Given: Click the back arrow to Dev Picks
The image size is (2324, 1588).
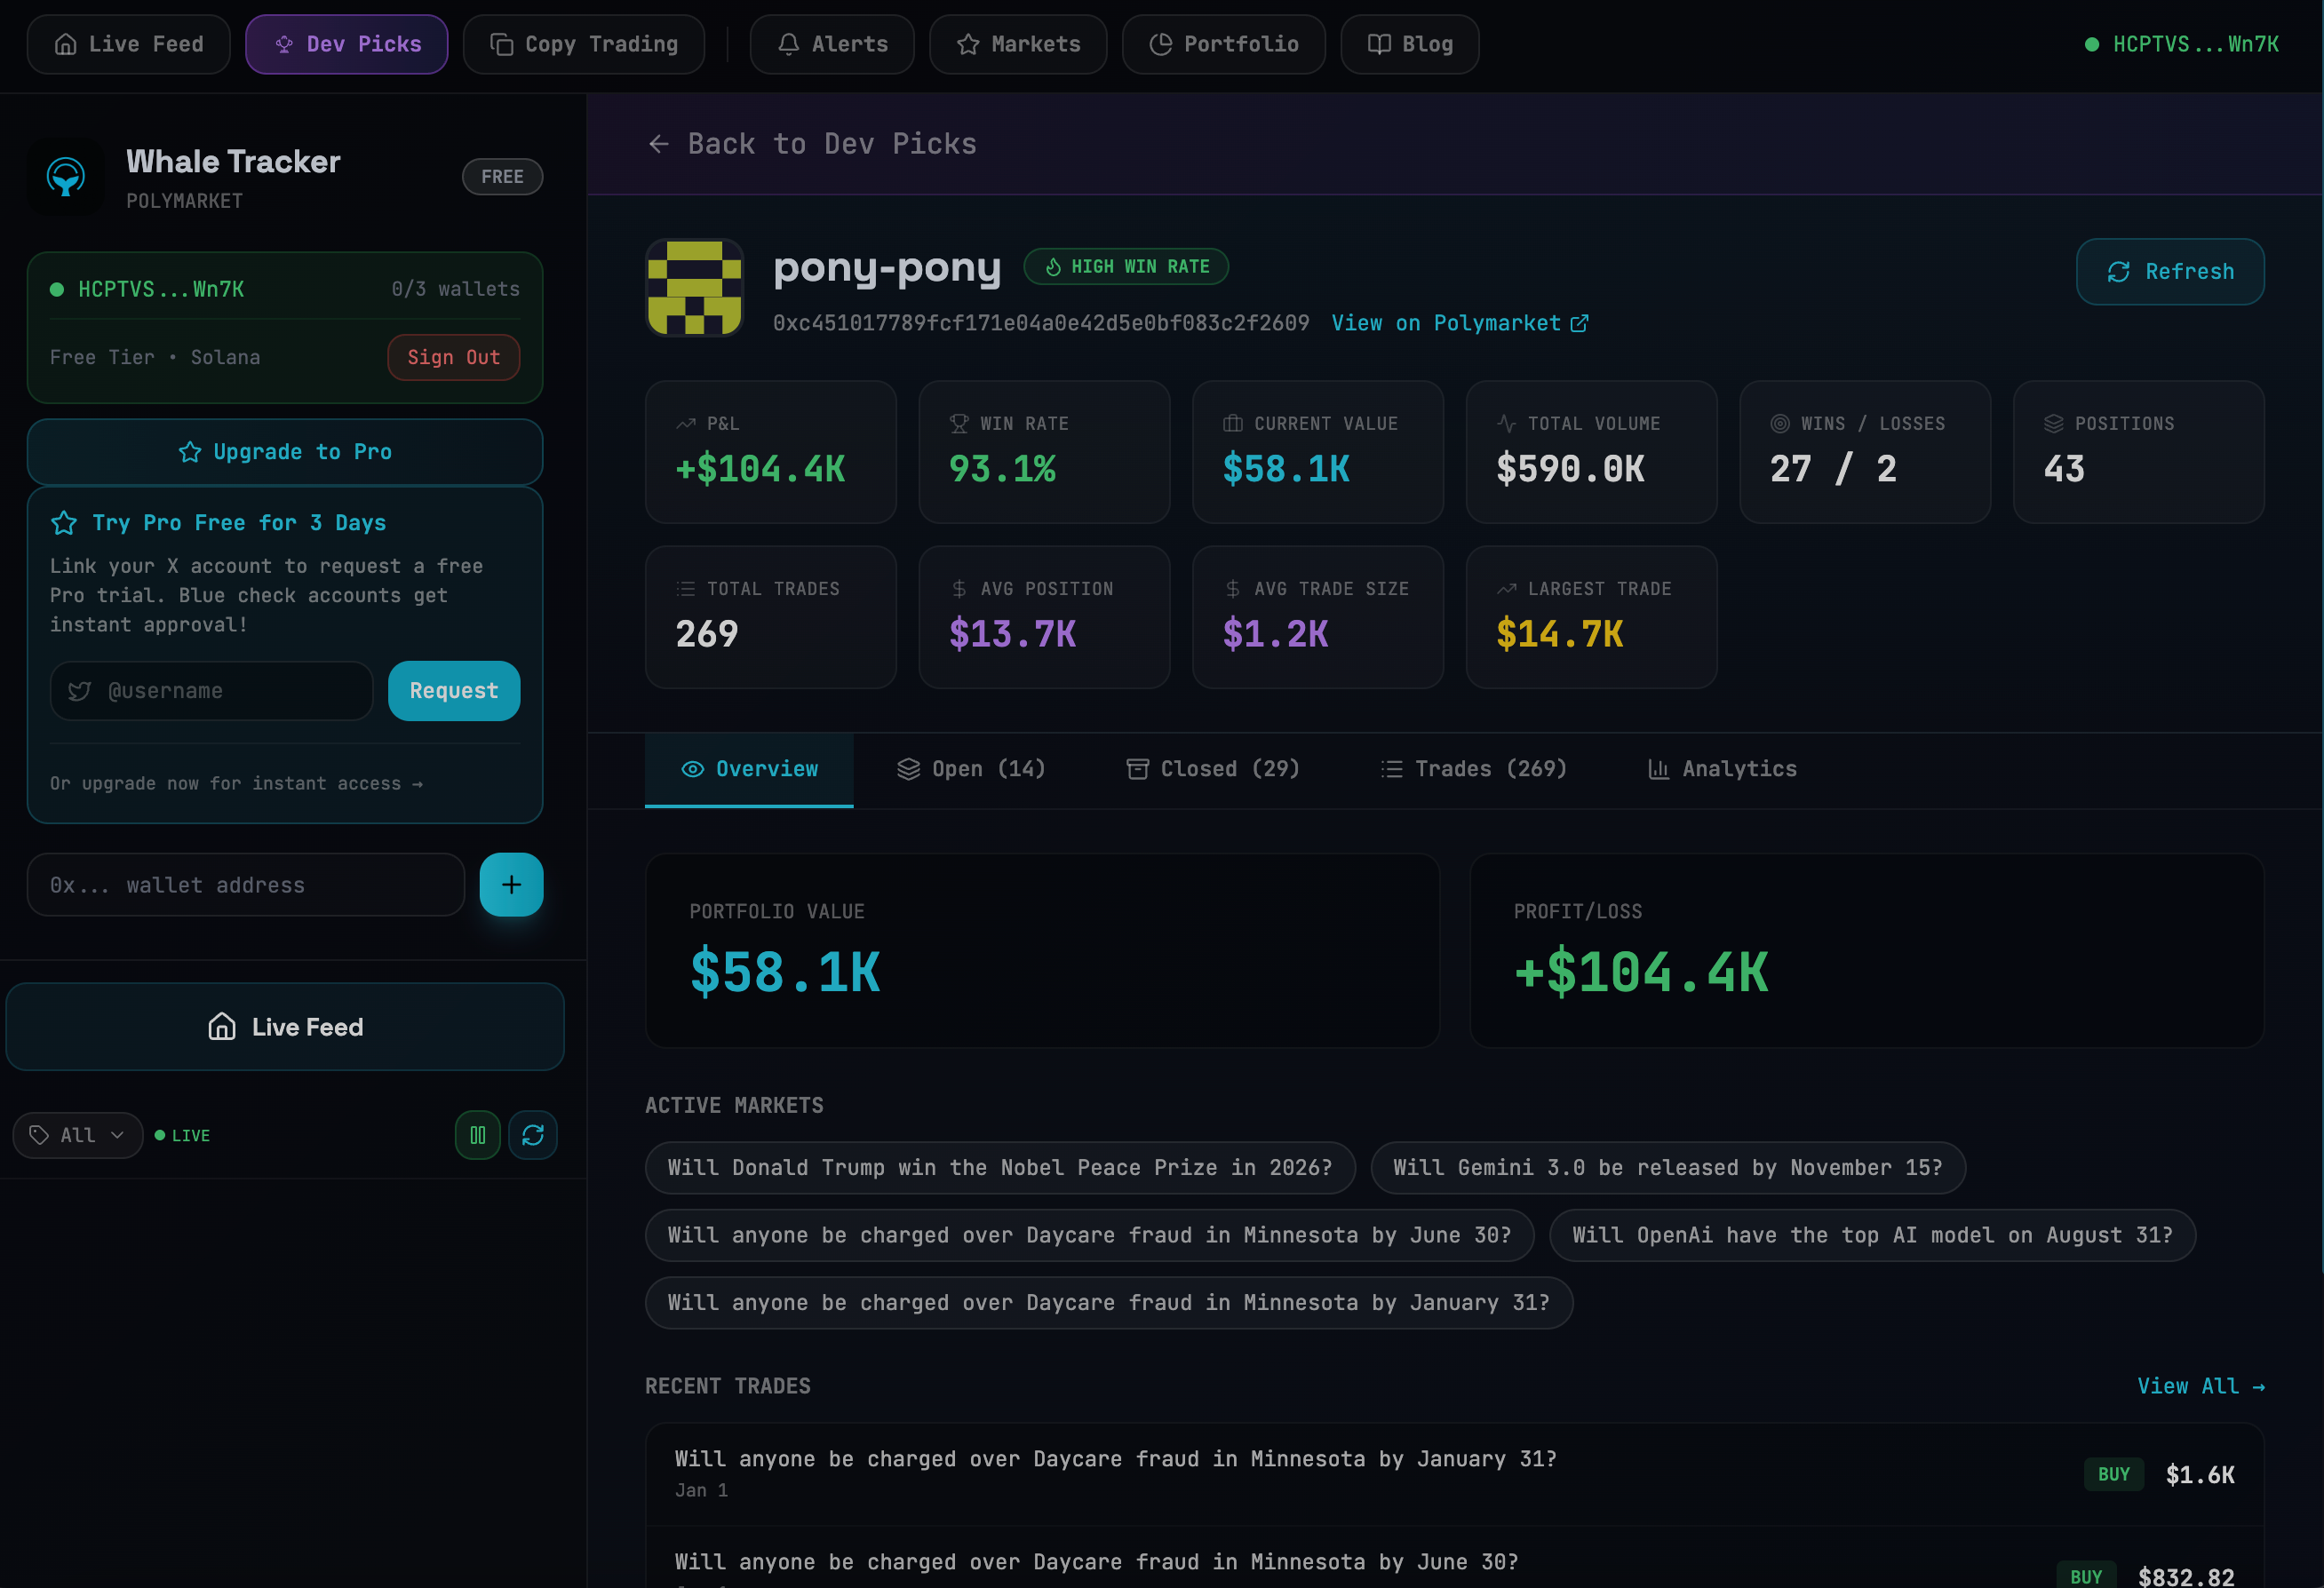Looking at the screenshot, I should coord(658,144).
